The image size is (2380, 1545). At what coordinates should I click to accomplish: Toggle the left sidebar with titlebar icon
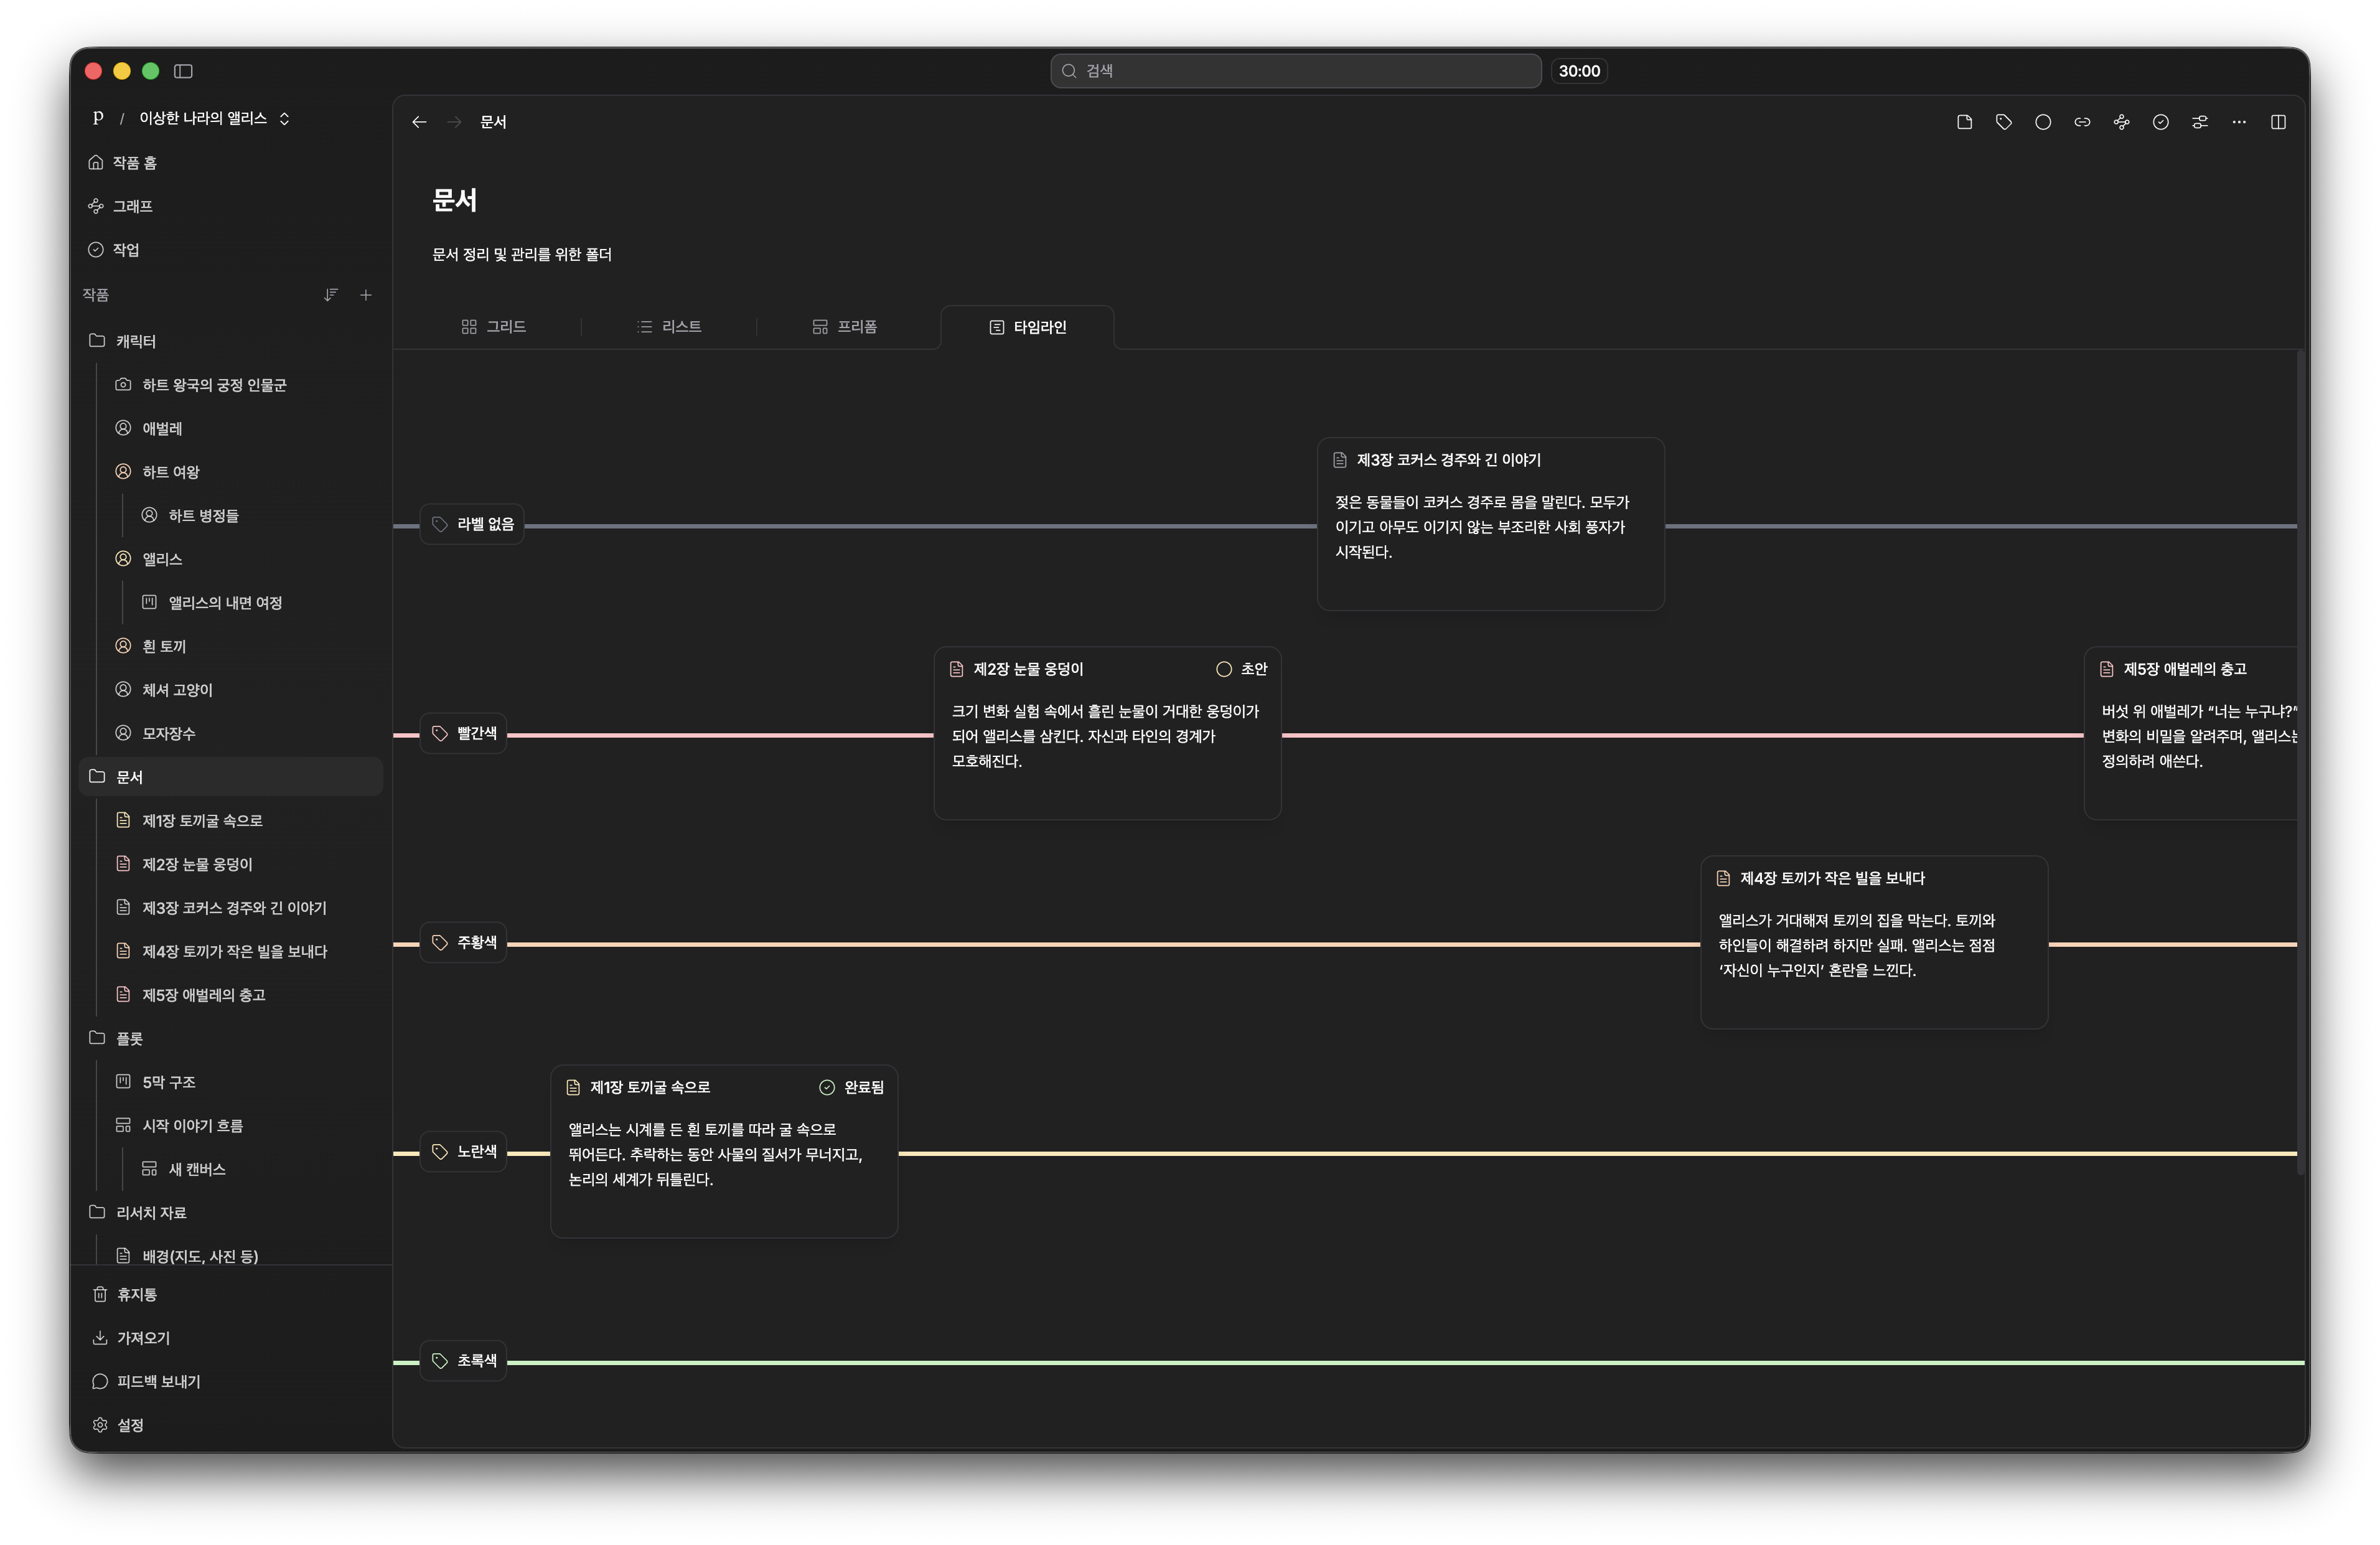click(x=183, y=71)
